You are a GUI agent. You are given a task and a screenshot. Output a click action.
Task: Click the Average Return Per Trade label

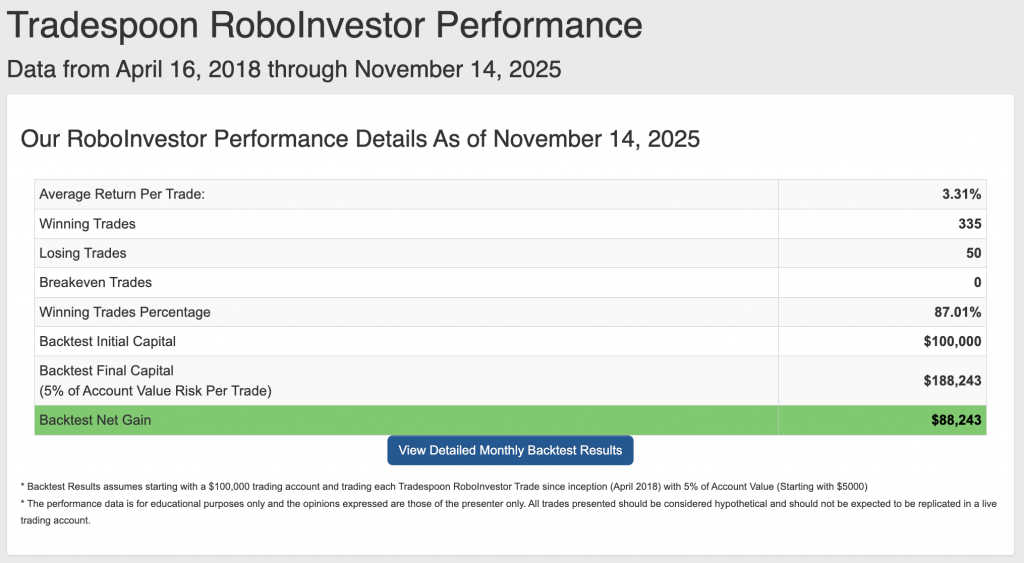pyautogui.click(x=122, y=194)
